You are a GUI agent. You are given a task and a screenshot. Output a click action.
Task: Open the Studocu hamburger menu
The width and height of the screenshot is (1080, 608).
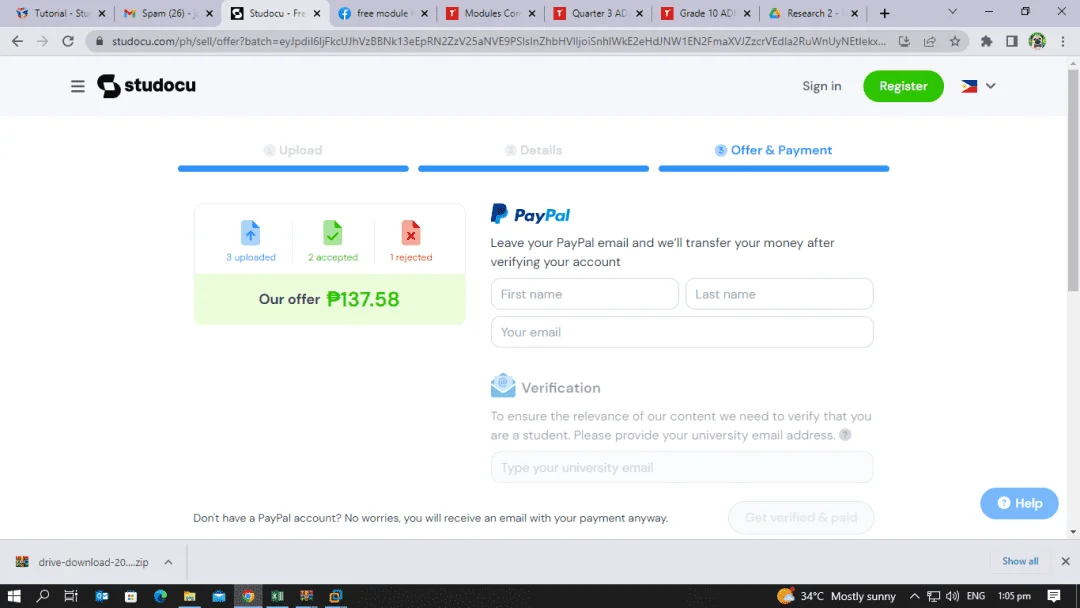(78, 86)
